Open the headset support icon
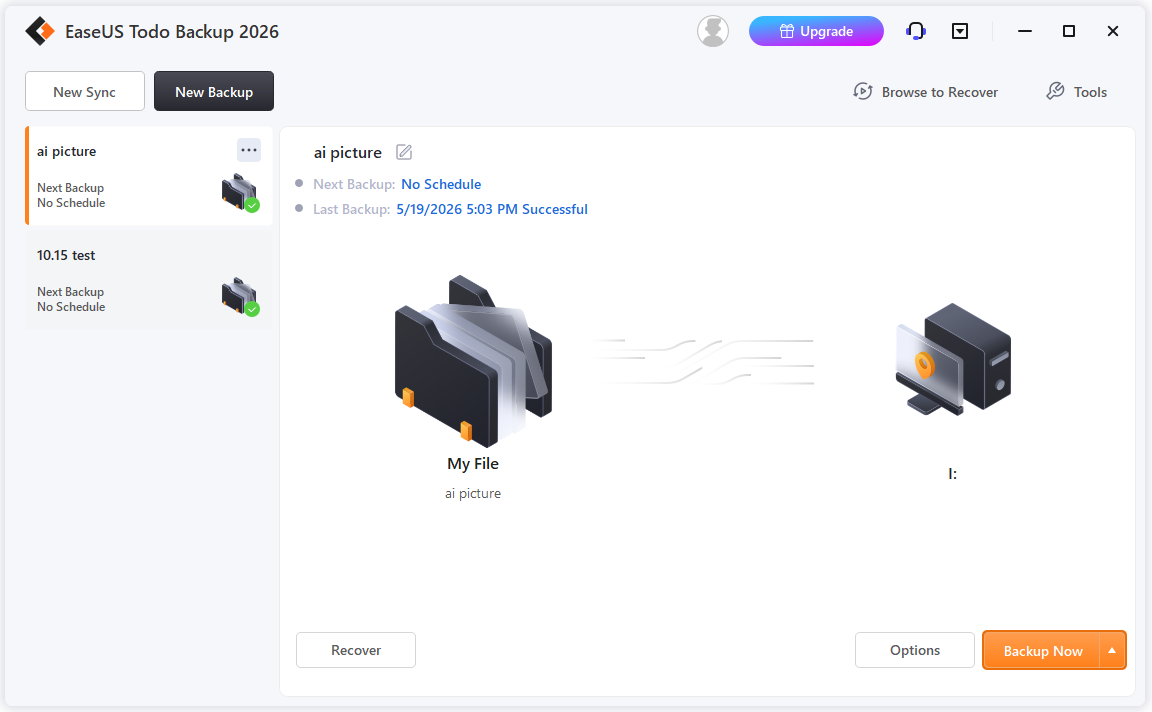The width and height of the screenshot is (1152, 712). click(915, 31)
